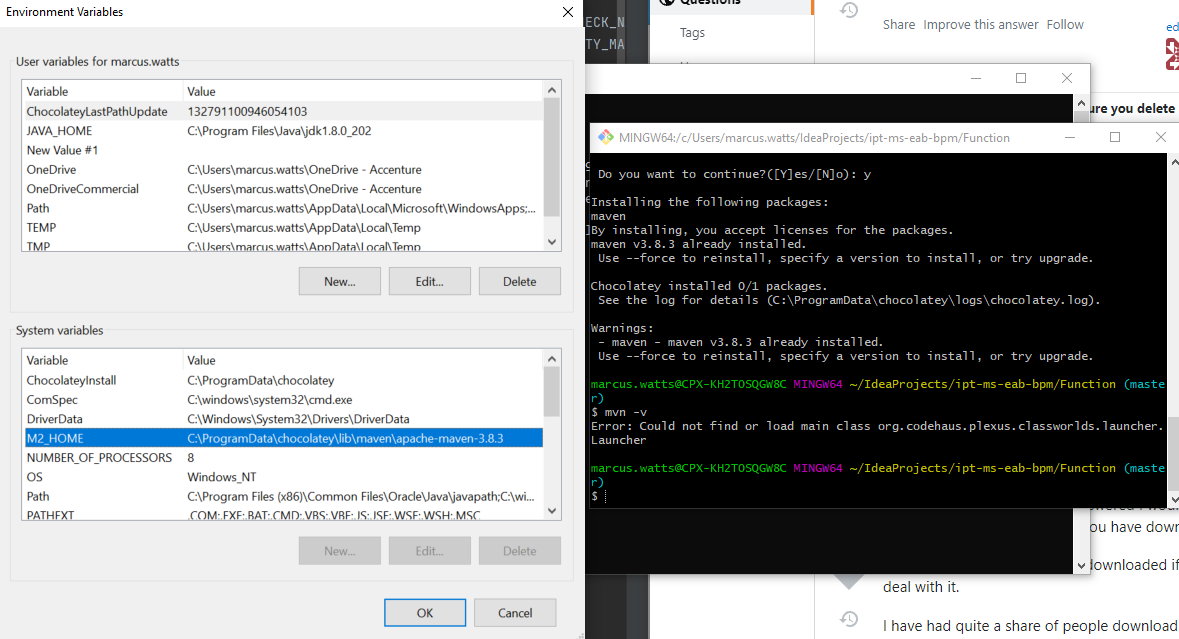This screenshot has width=1179, height=639.
Task: Click Edit... under User variables
Action: pos(429,281)
